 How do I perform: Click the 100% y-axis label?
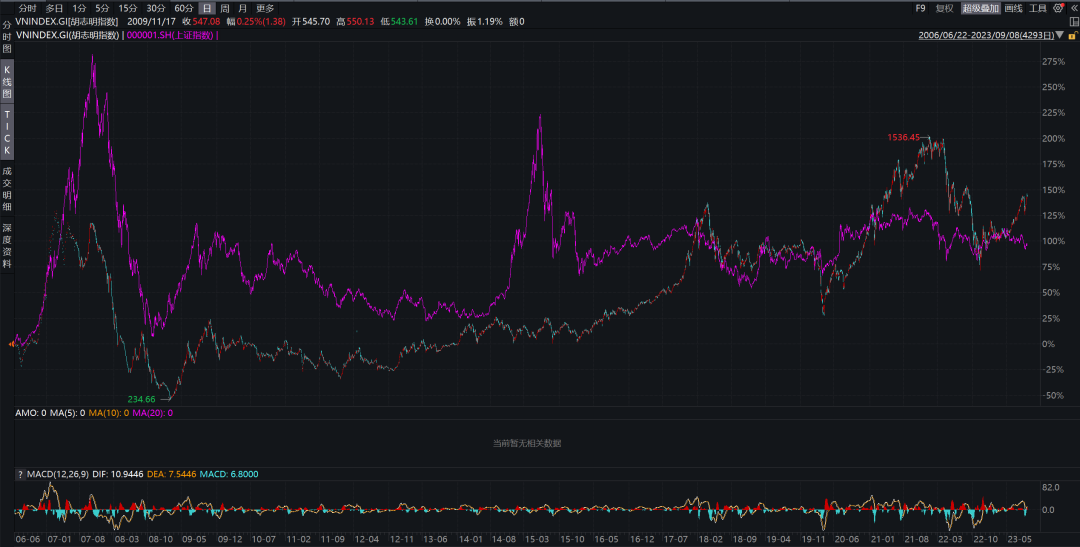[x=1054, y=241]
